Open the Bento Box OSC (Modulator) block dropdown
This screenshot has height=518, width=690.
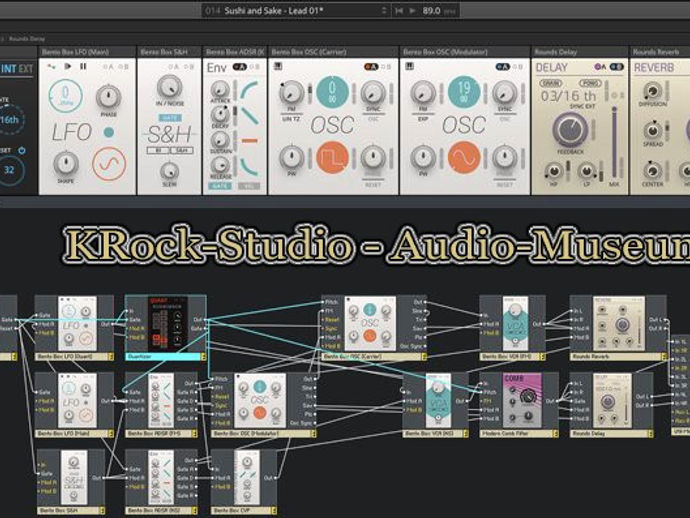tap(313, 434)
